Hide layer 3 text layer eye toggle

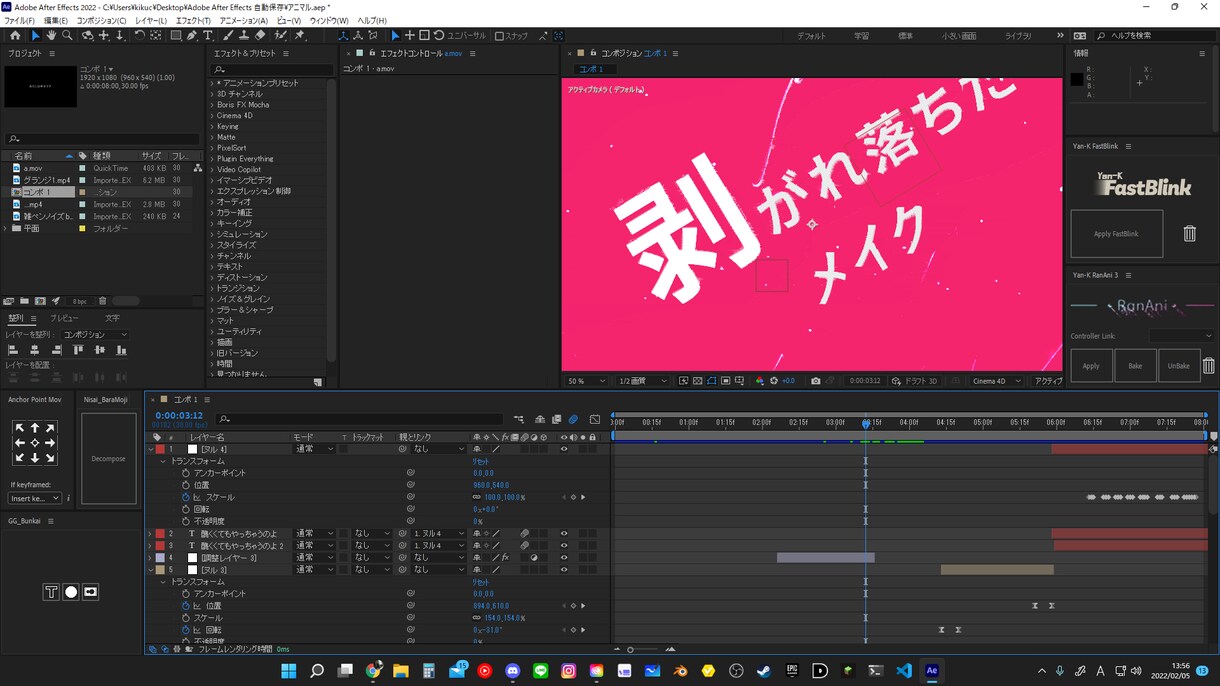coord(564,546)
